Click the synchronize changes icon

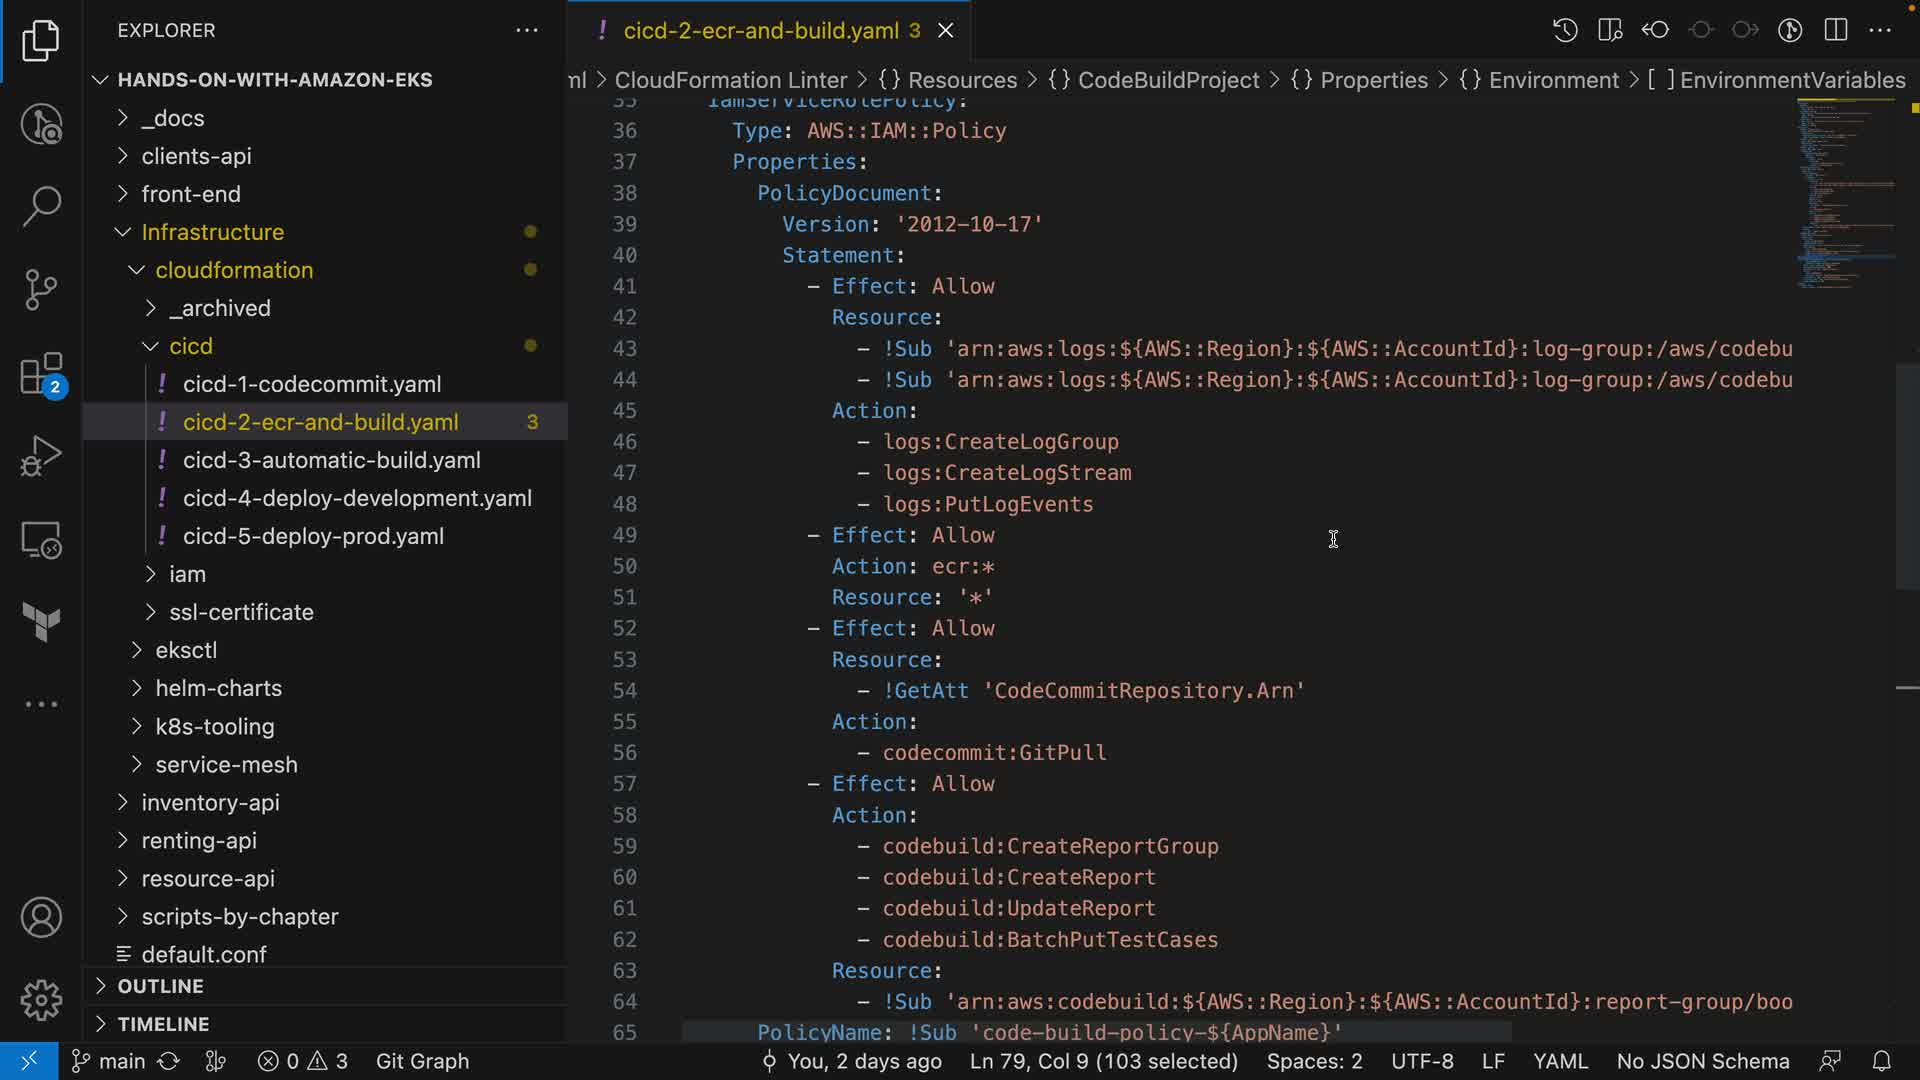pyautogui.click(x=169, y=1061)
